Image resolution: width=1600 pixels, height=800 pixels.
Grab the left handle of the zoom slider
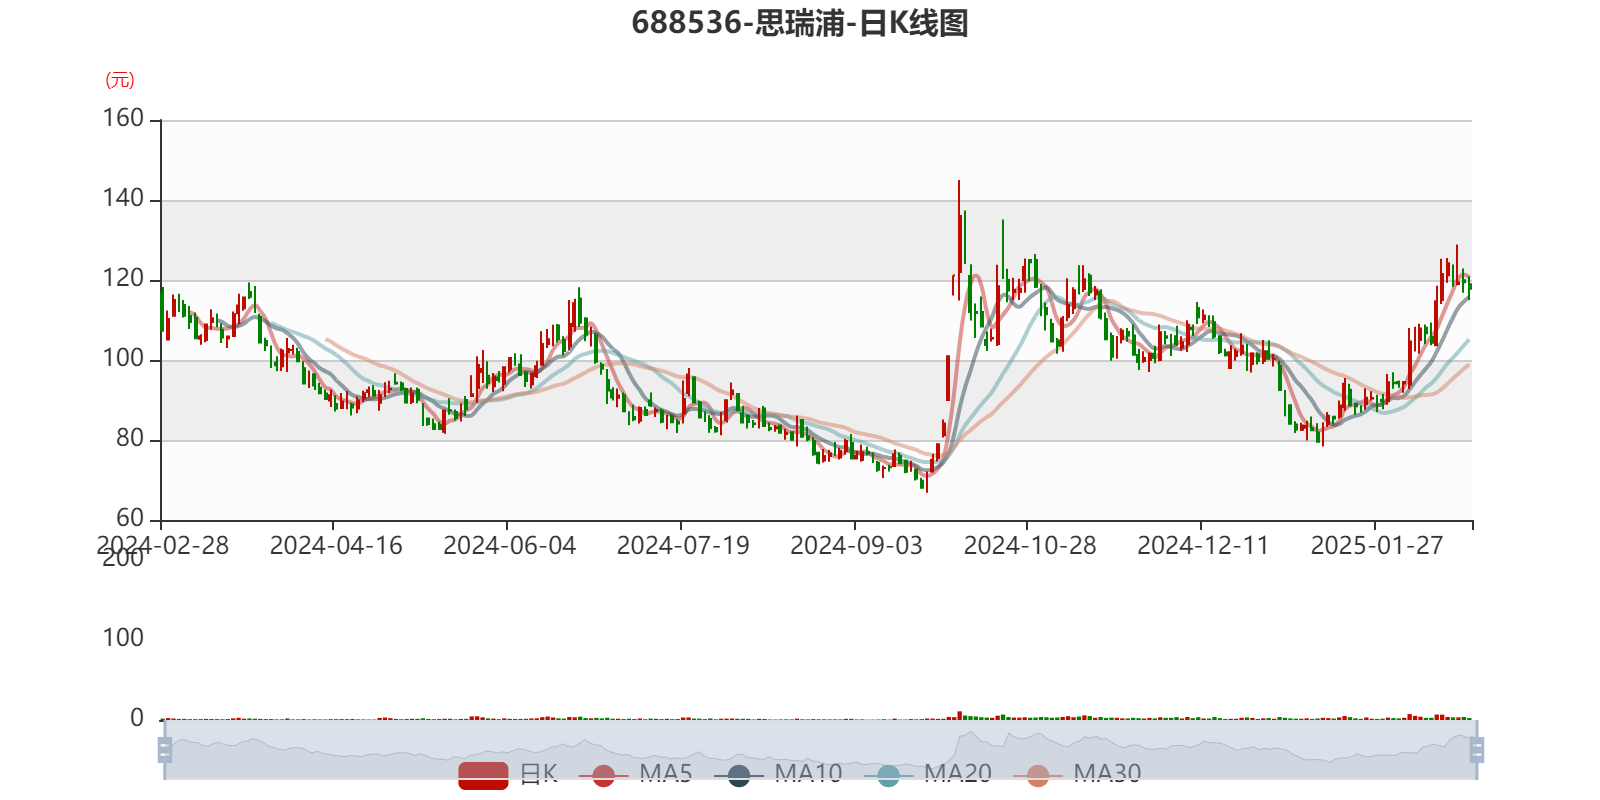point(165,750)
